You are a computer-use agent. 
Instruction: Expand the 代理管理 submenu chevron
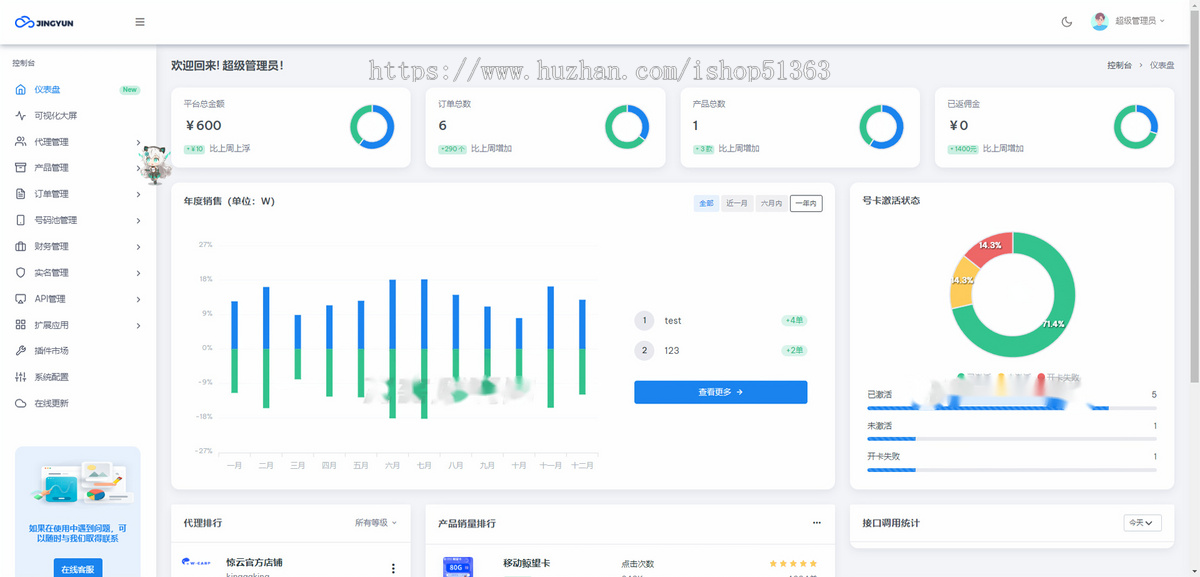[x=138, y=142]
